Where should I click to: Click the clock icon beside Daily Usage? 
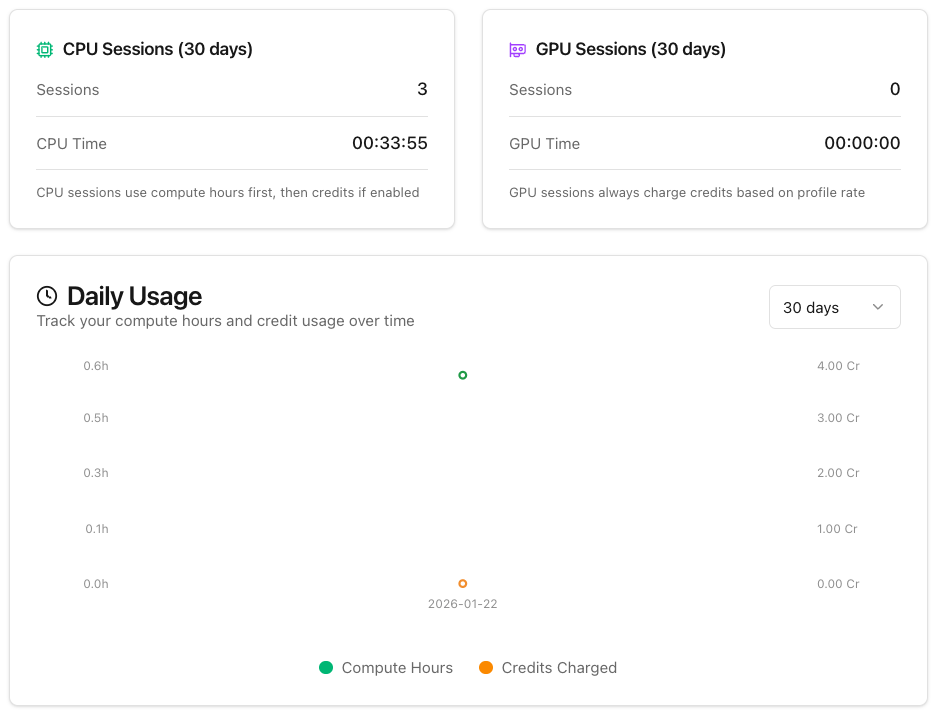point(47,296)
